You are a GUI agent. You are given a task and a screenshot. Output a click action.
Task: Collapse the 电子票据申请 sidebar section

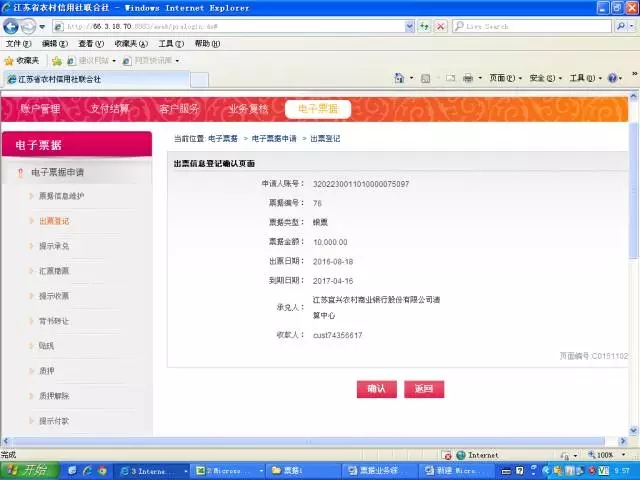tap(57, 172)
